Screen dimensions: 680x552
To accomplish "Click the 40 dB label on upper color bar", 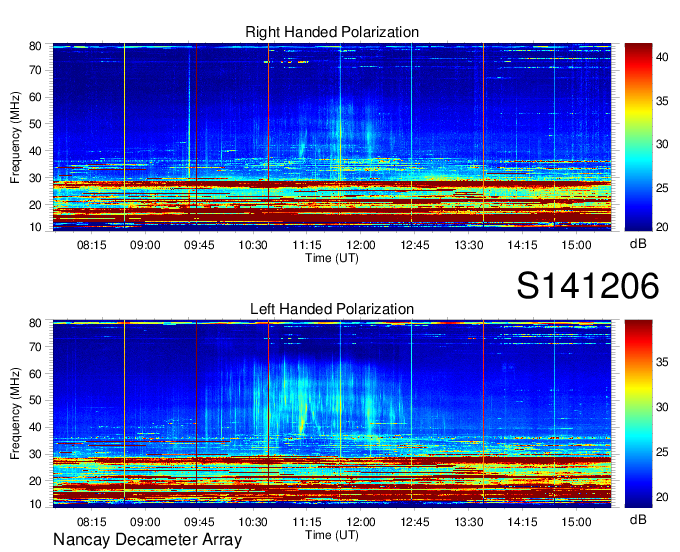I will pyautogui.click(x=662, y=57).
